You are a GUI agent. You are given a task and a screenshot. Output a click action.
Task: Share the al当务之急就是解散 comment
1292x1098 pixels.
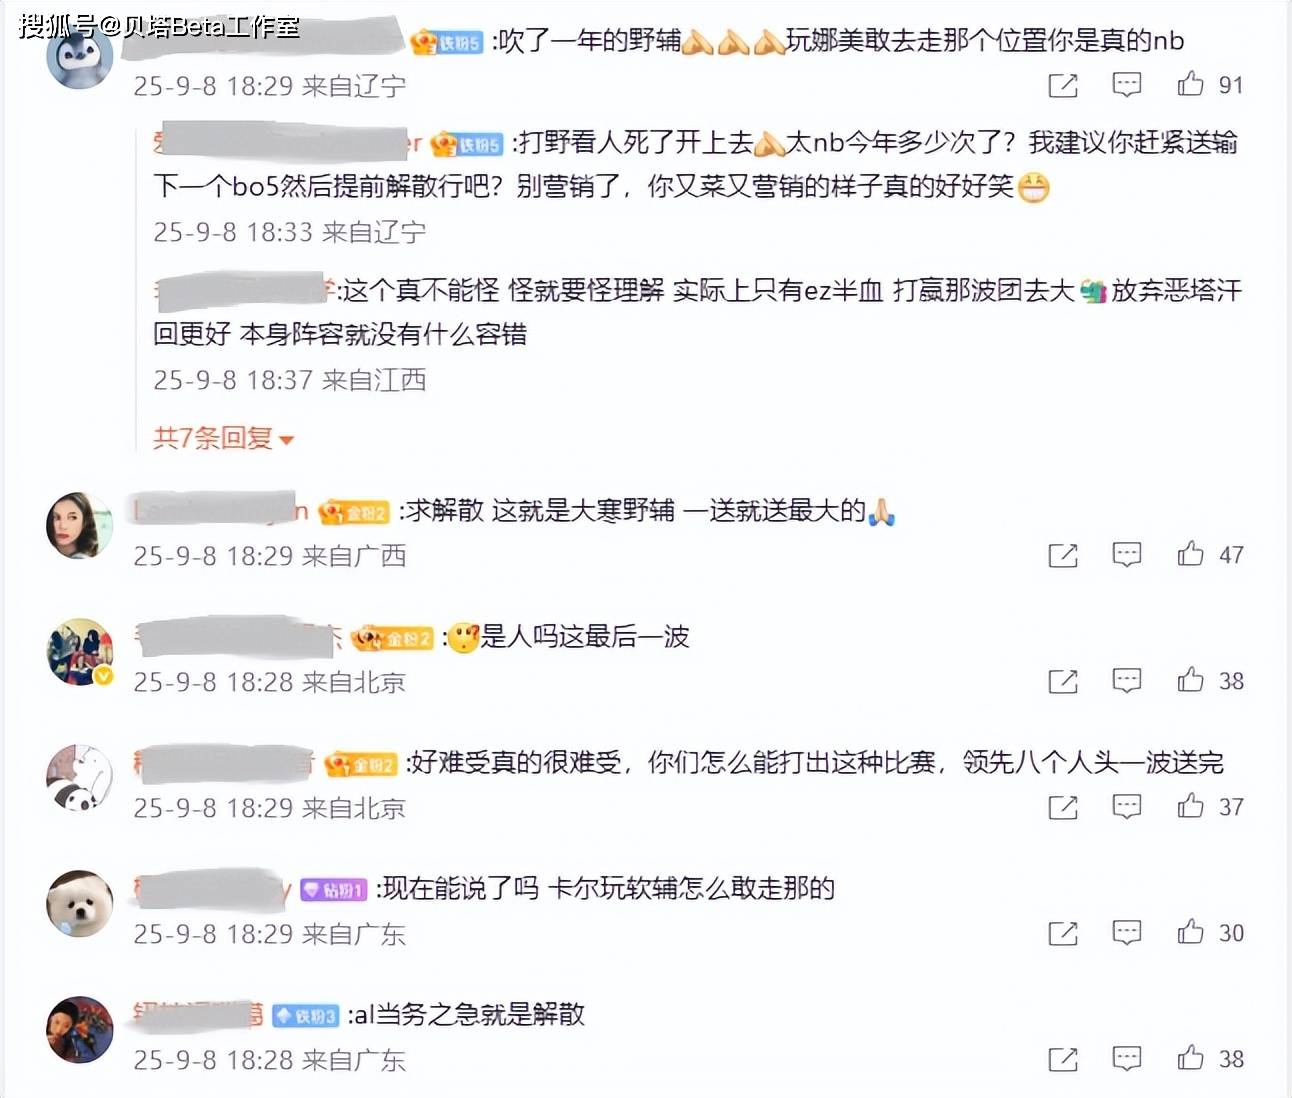point(1062,1059)
